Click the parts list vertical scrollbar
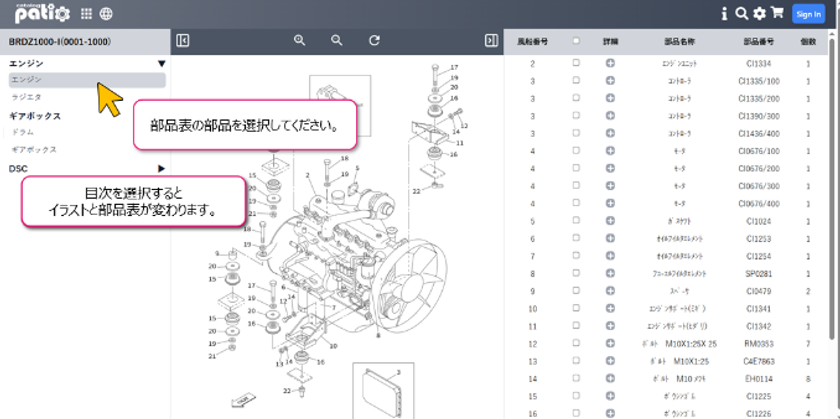 tap(835, 200)
